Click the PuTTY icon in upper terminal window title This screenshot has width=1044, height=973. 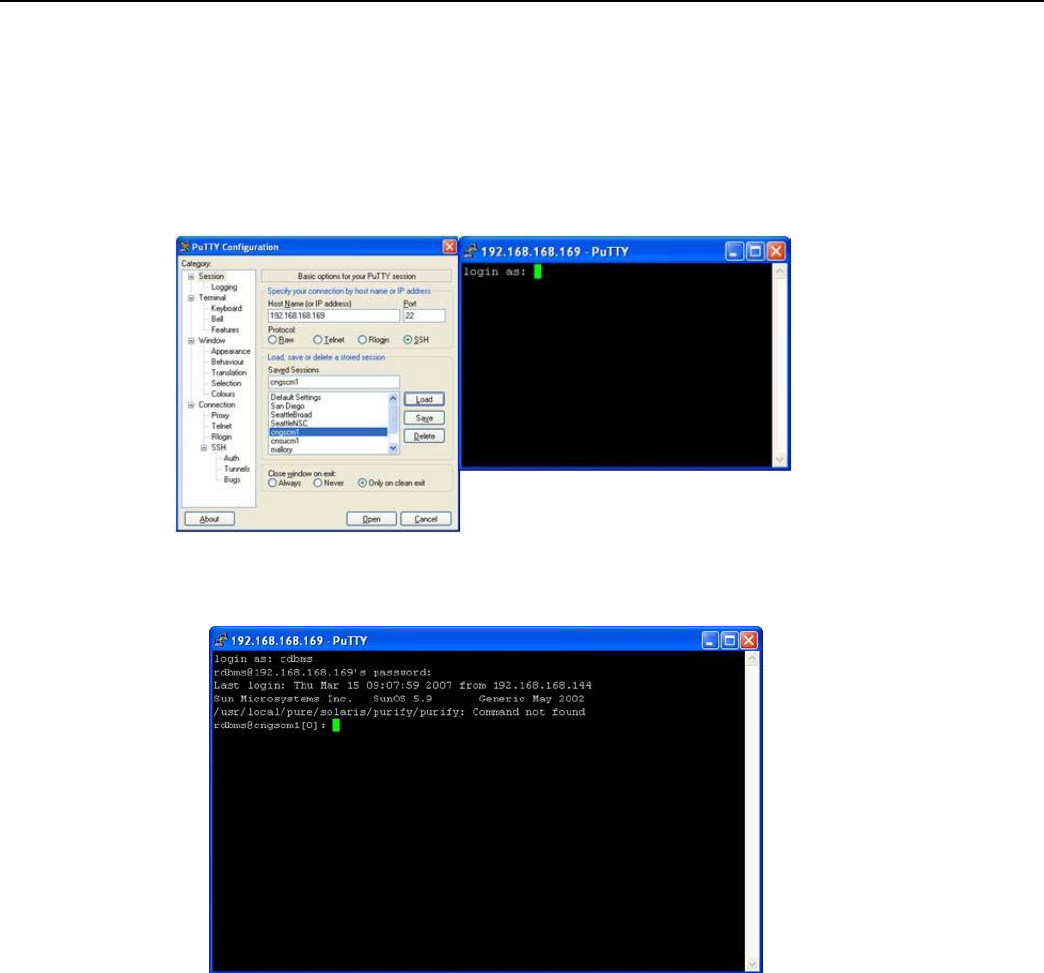tap(471, 251)
